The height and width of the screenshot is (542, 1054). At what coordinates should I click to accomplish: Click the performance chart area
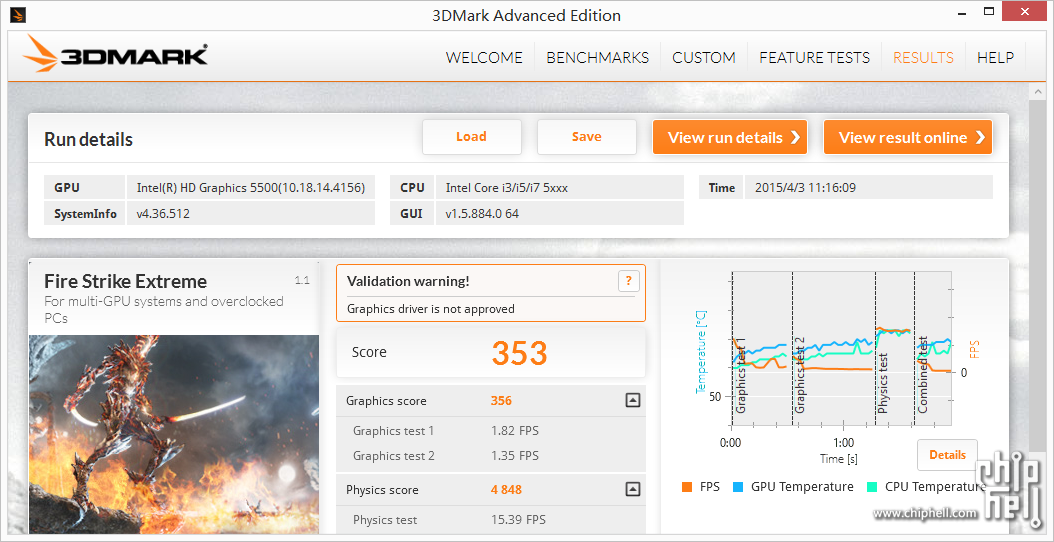pos(841,348)
